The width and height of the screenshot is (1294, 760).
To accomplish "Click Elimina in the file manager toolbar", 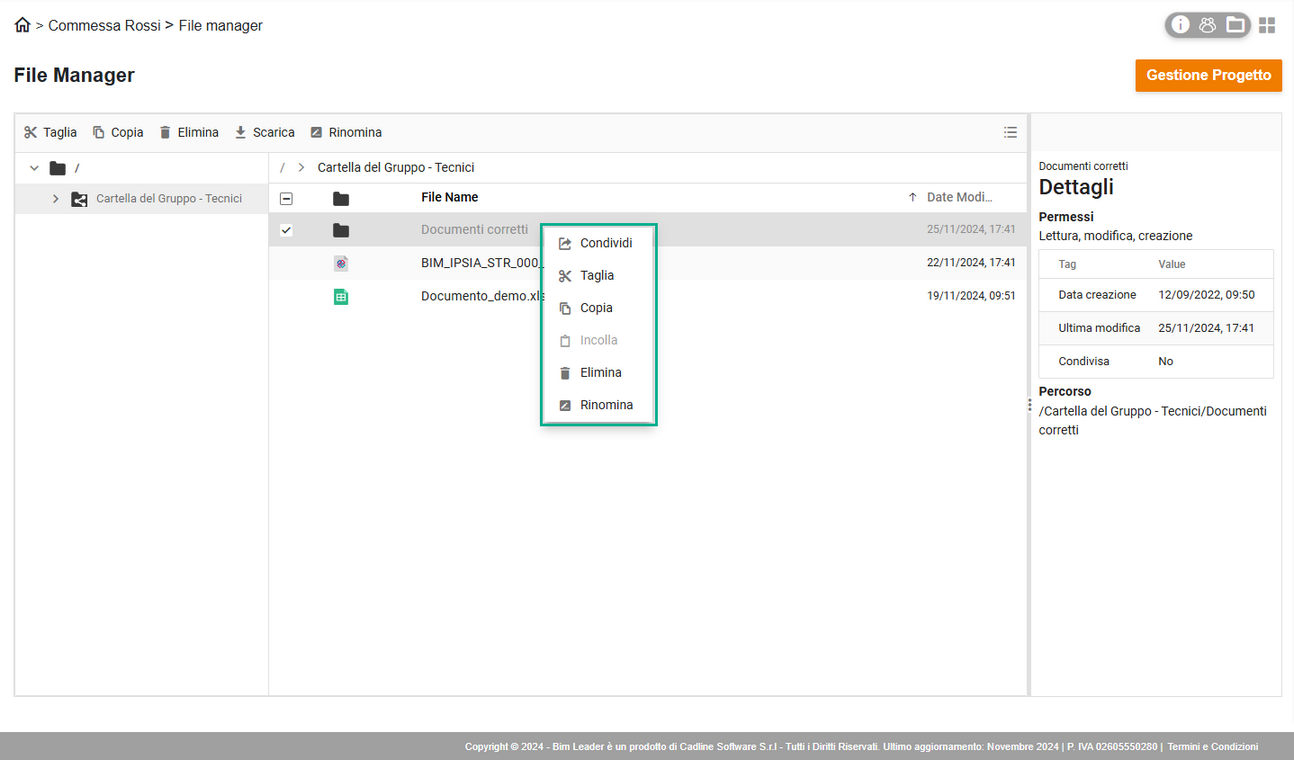I will click(x=189, y=132).
